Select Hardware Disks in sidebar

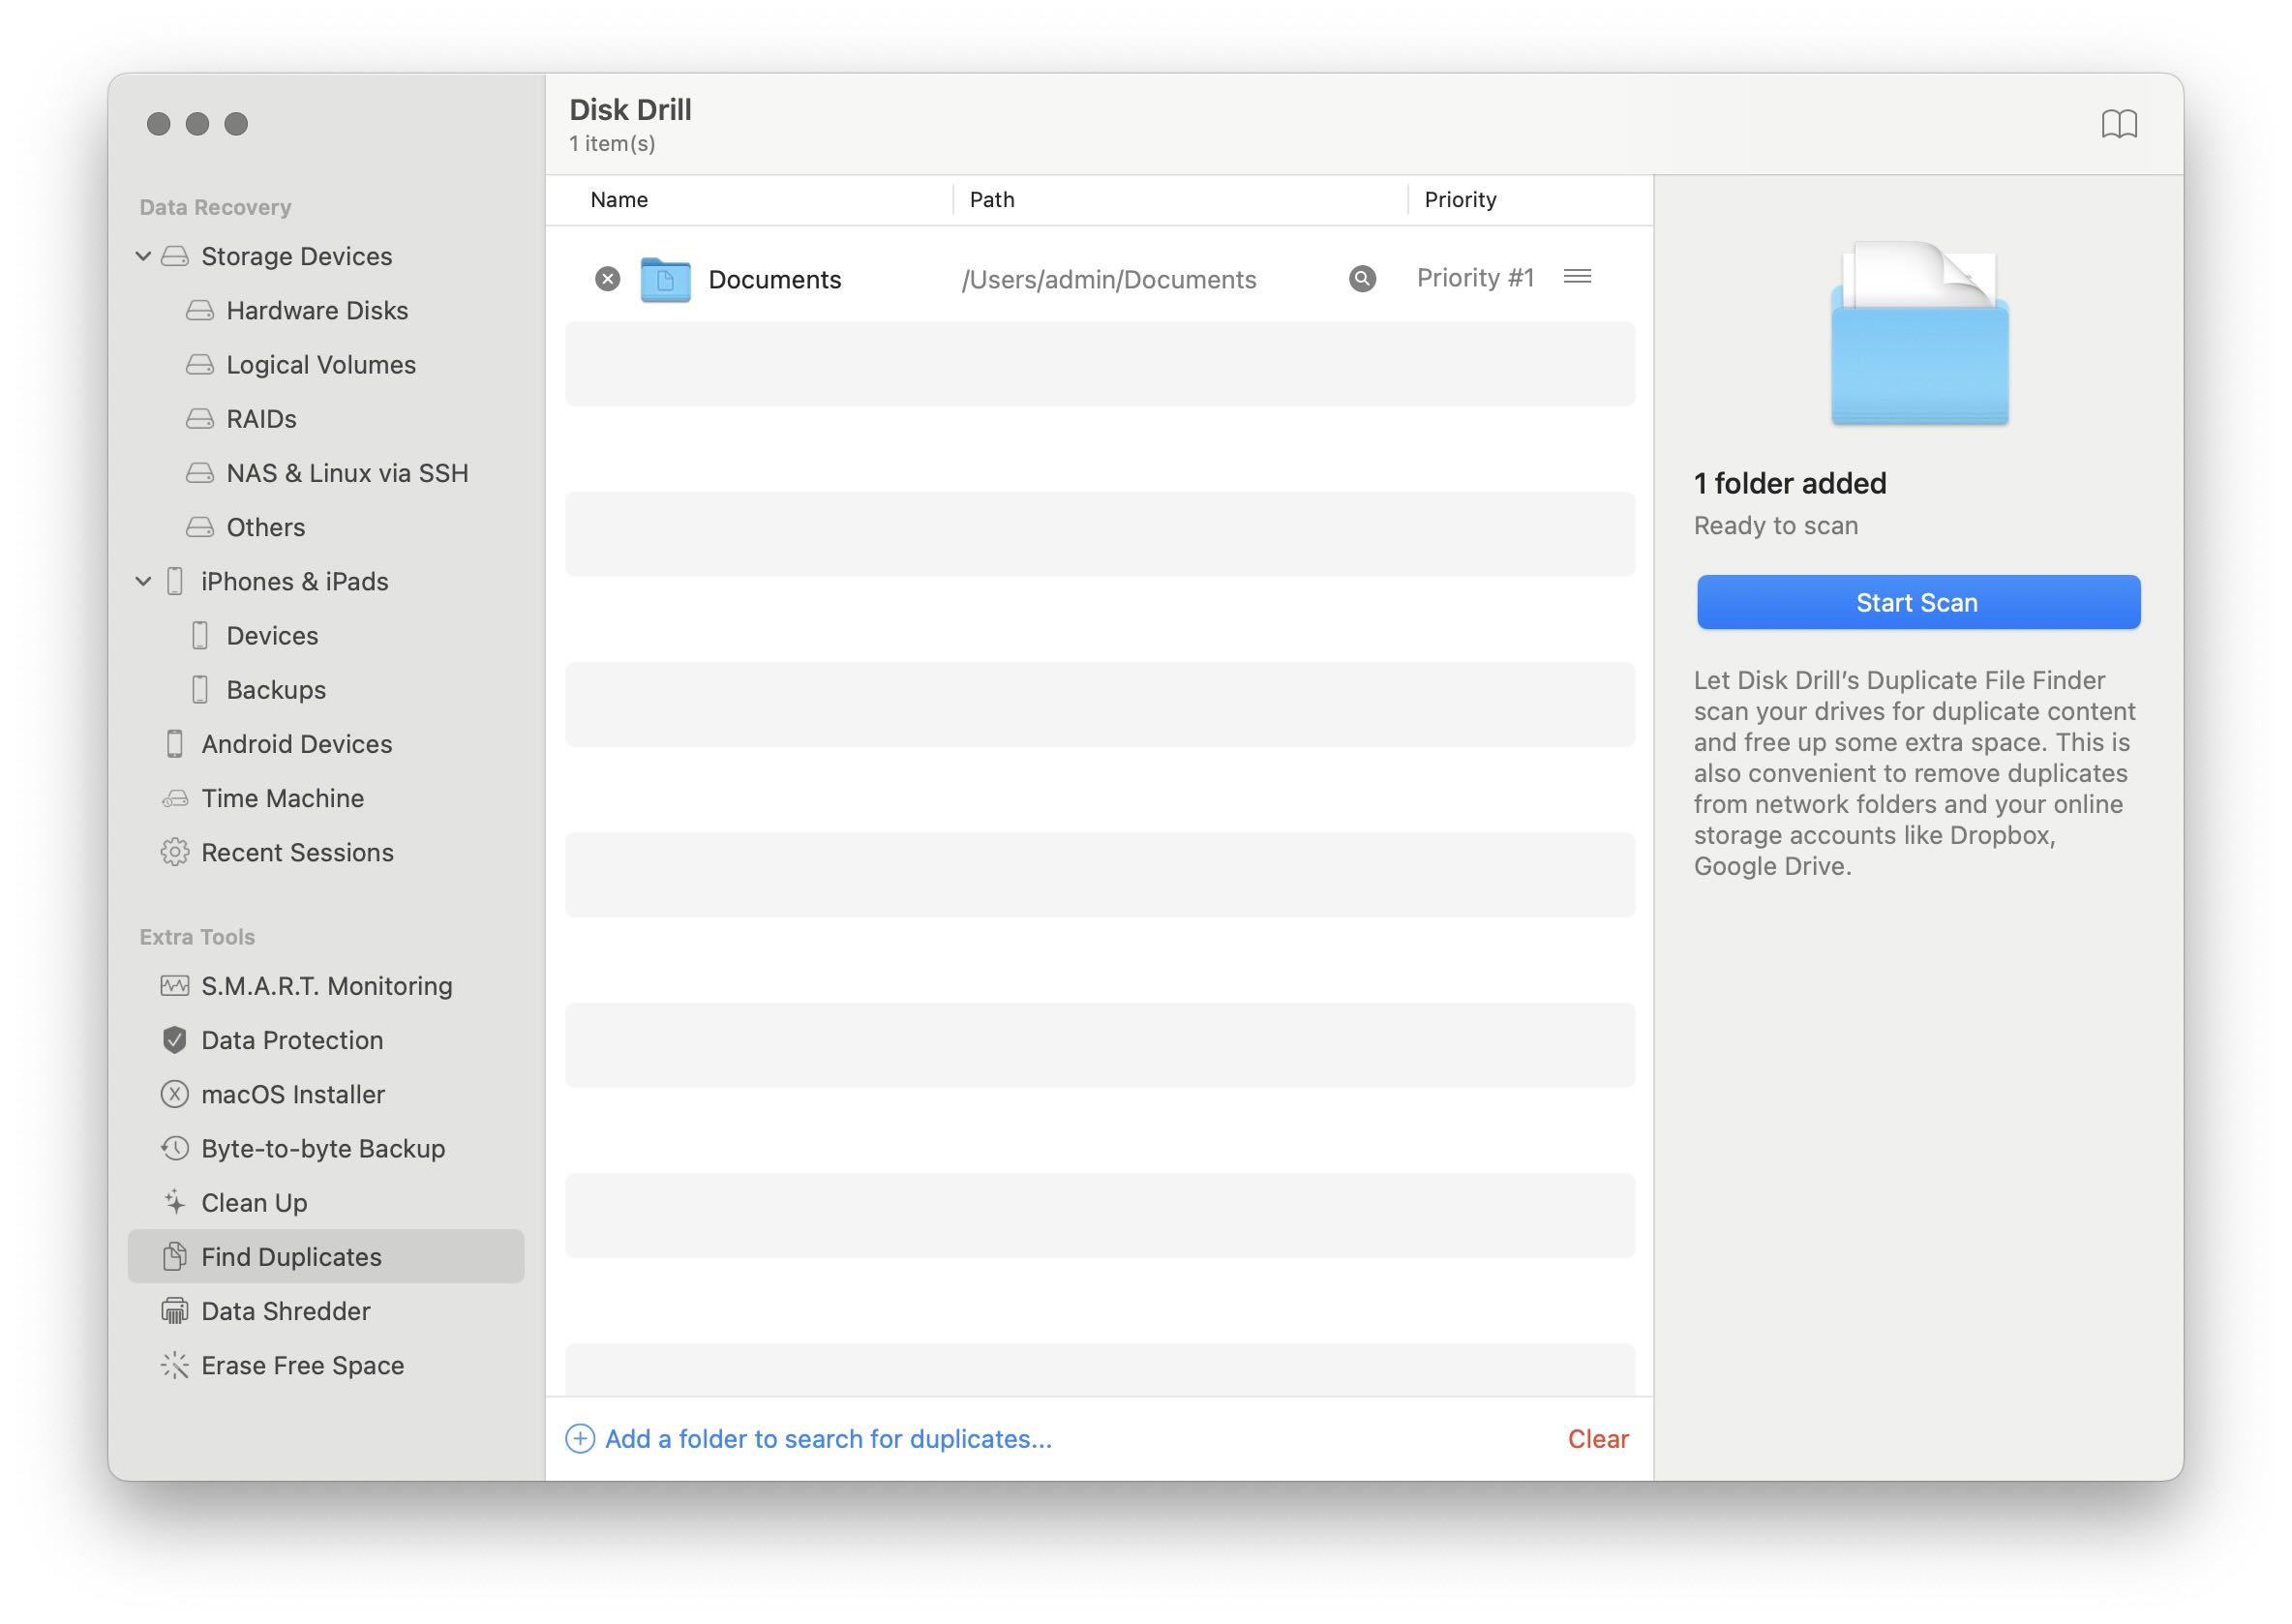(317, 310)
